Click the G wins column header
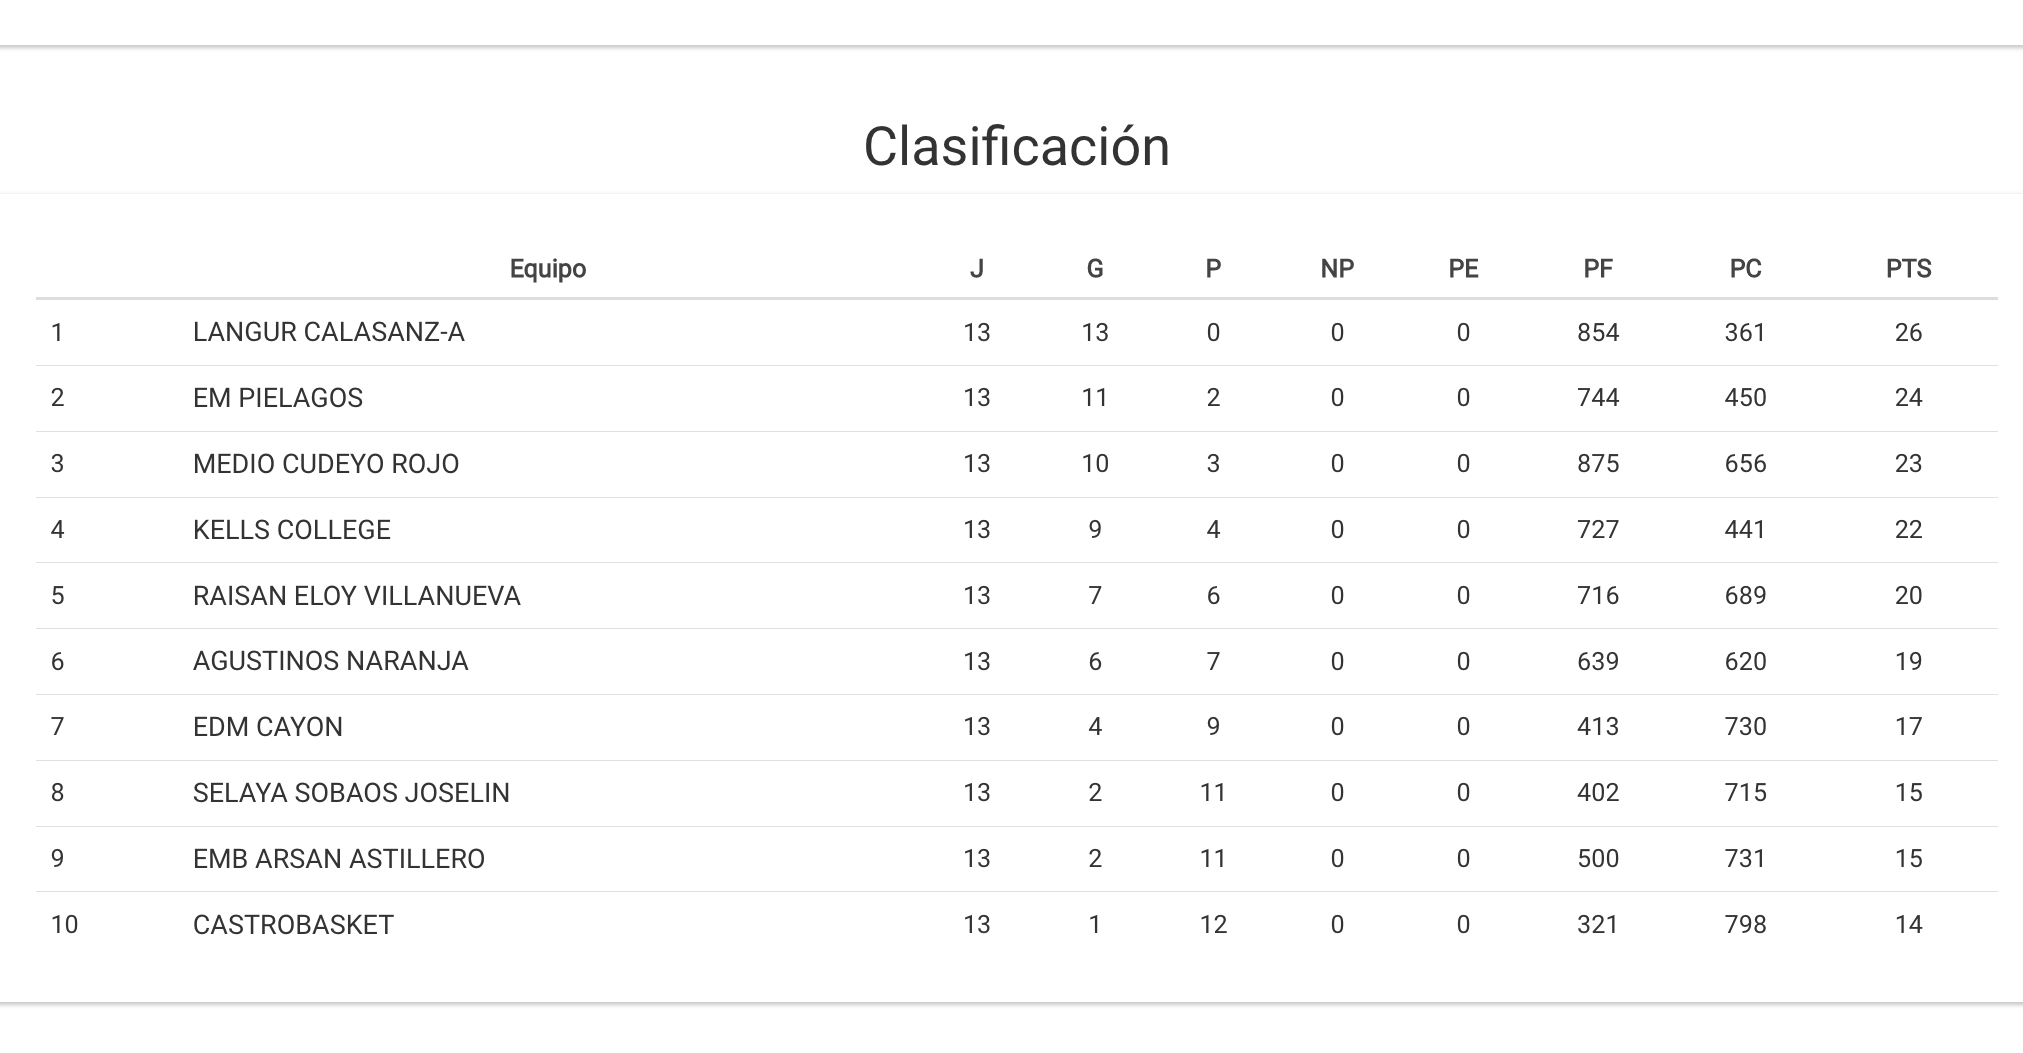This screenshot has width=2023, height=1053. [1094, 269]
